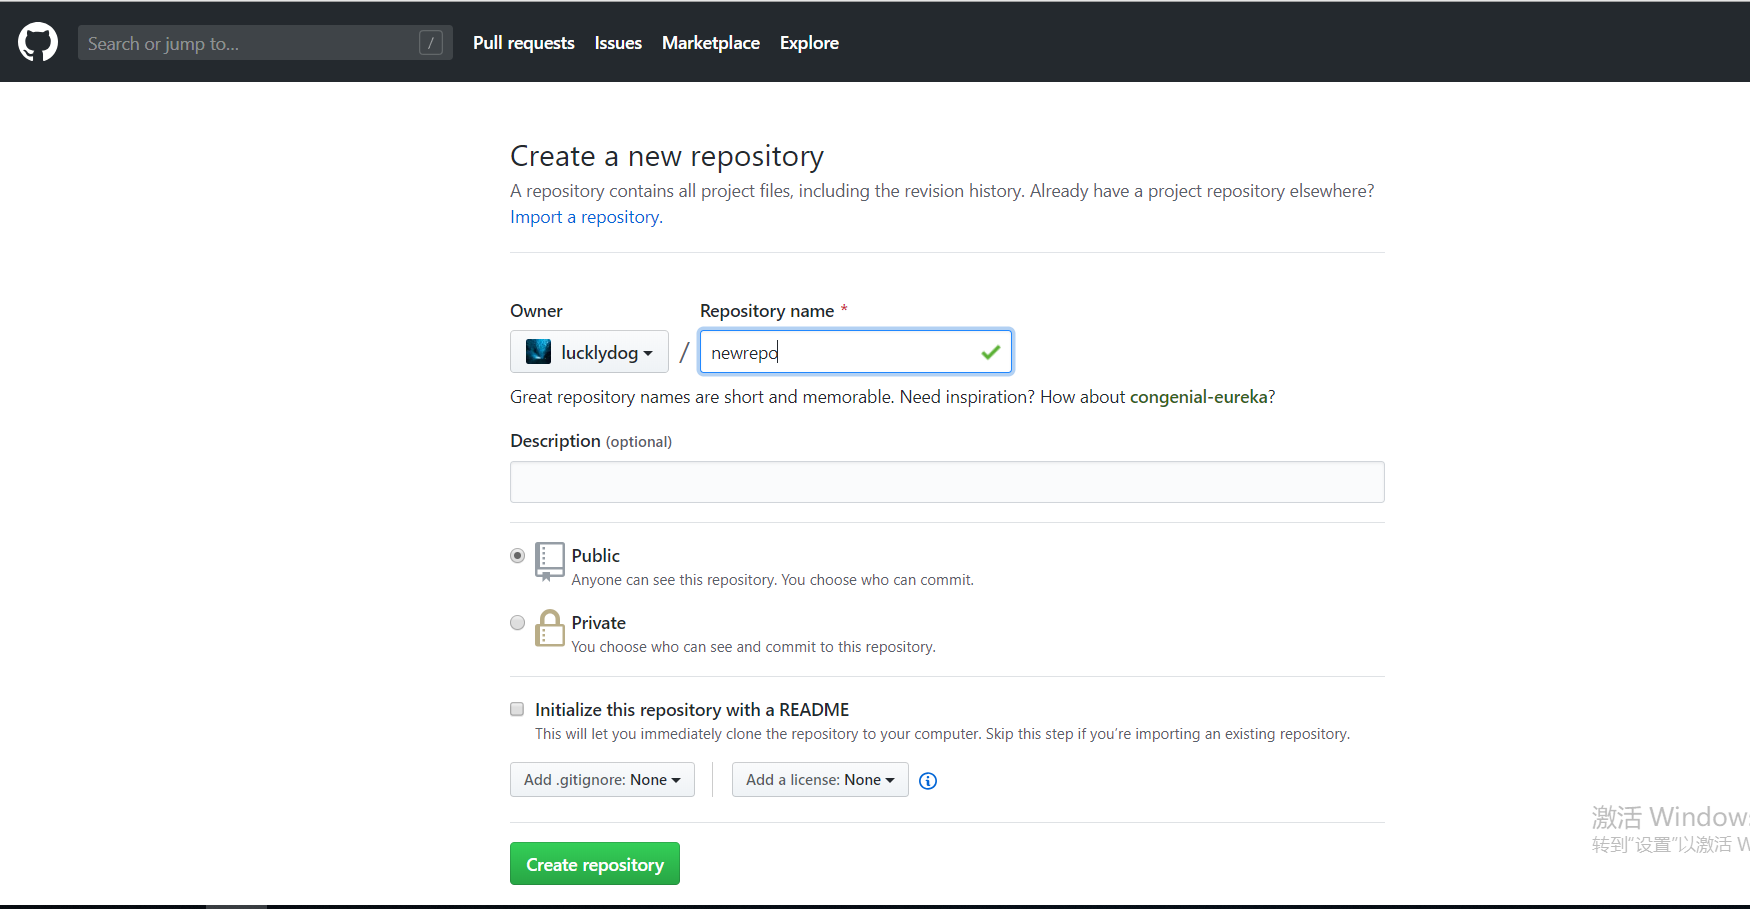Screen dimensions: 1750x909
Task: Click the Description (optional) label
Action: pyautogui.click(x=591, y=441)
